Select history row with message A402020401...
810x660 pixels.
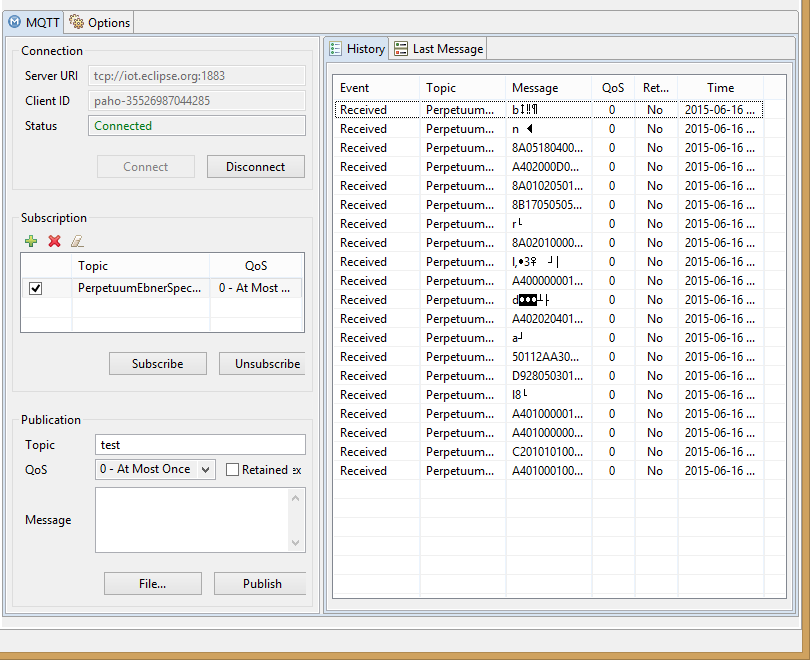tap(549, 319)
